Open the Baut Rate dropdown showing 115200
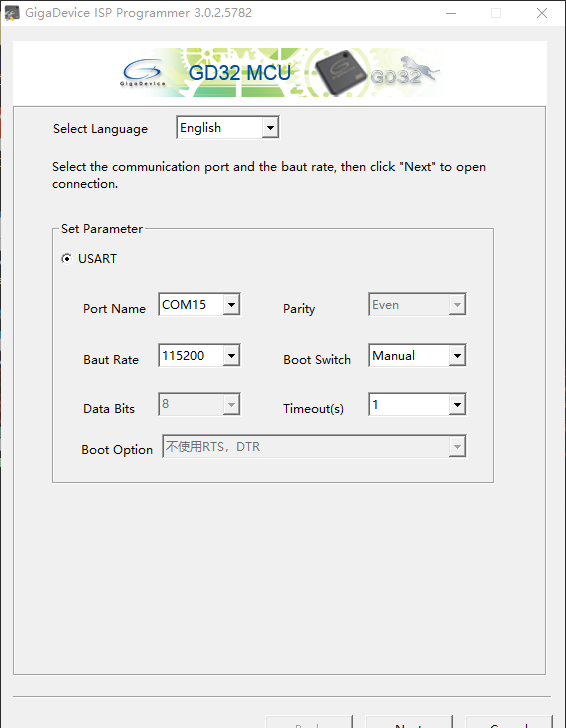This screenshot has width=566, height=728. (199, 356)
